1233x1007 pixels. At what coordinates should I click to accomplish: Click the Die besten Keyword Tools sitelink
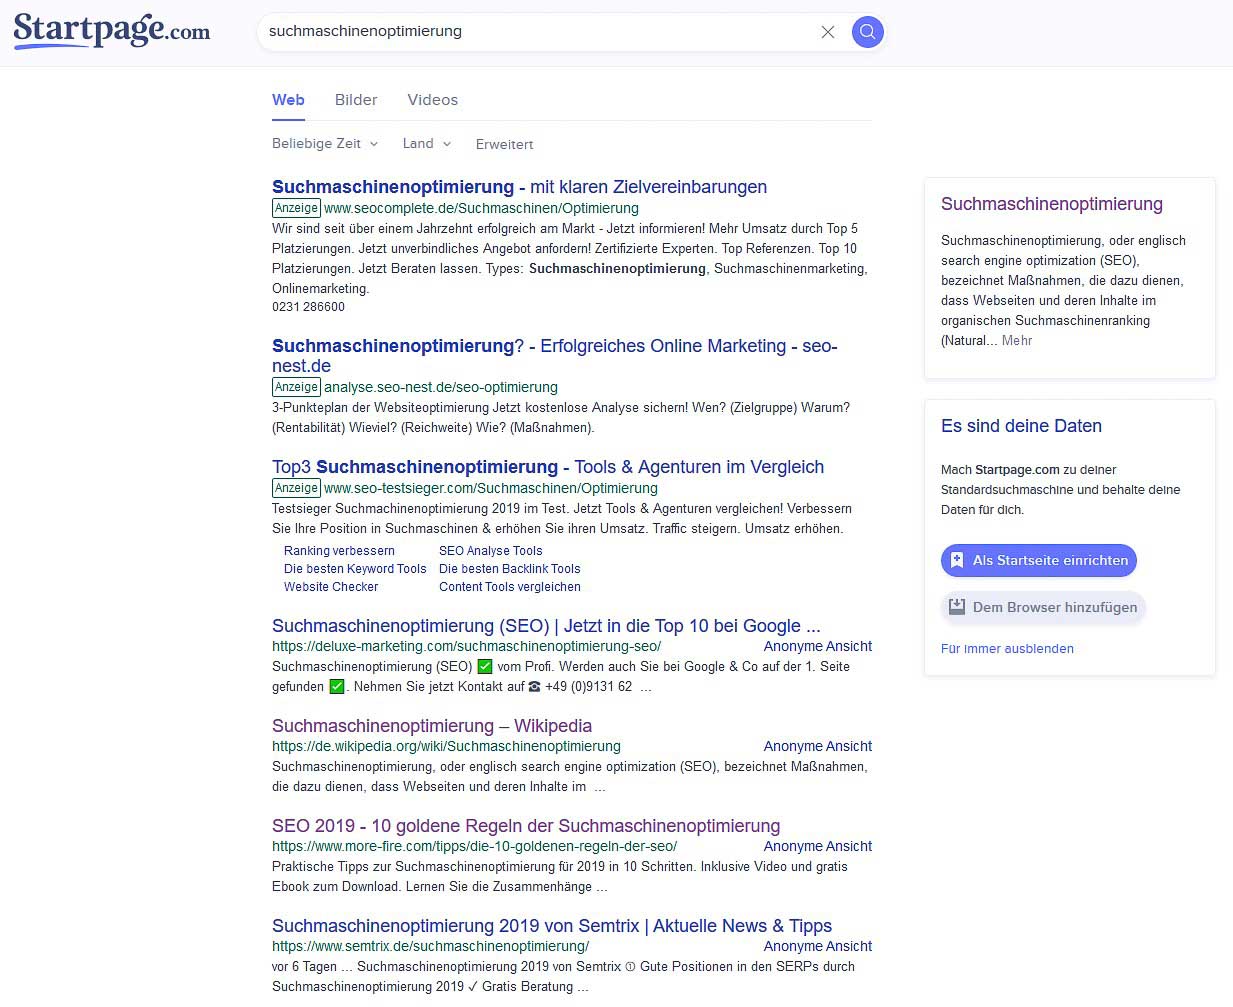(x=355, y=569)
